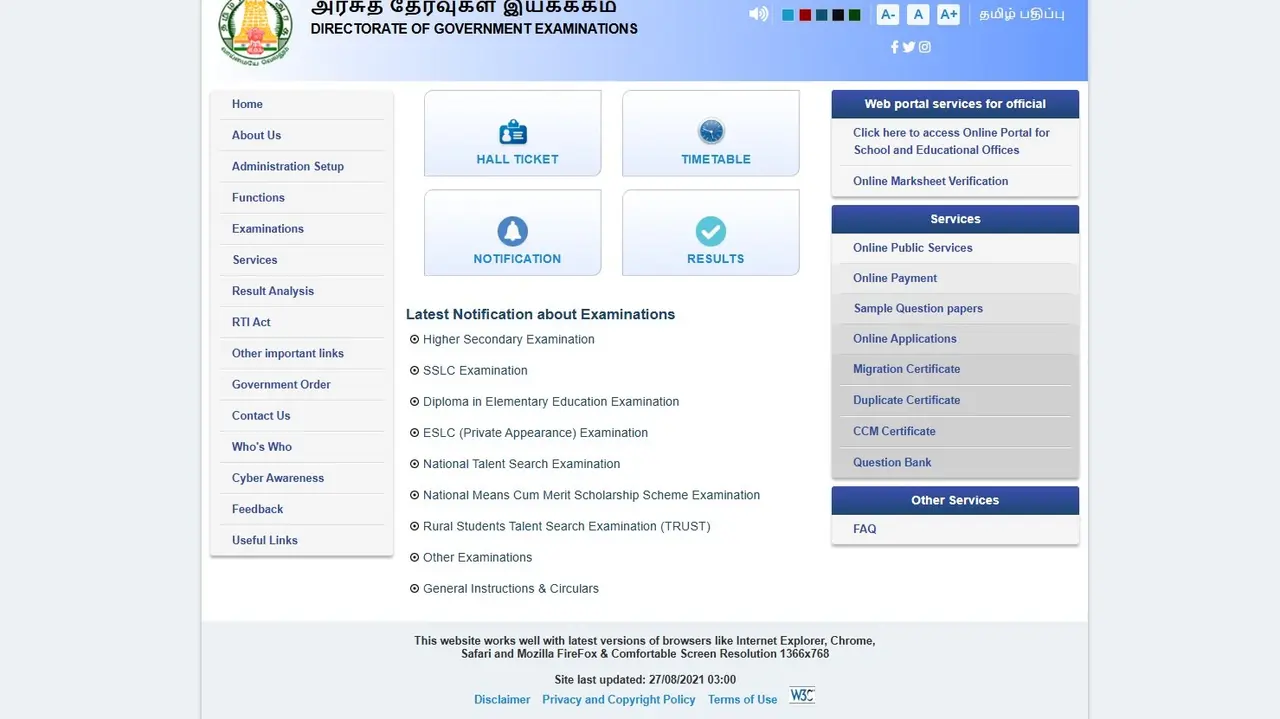1280x719 pixels.
Task: Open the Facebook icon in the header
Action: (894, 46)
